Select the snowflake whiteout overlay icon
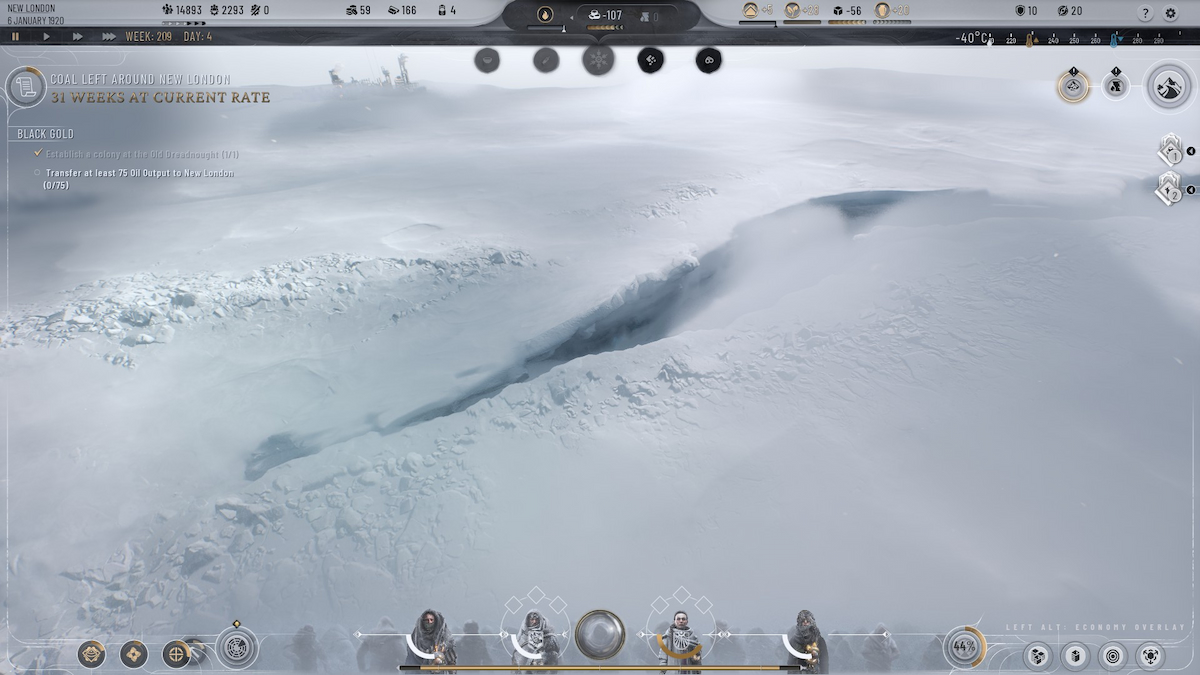The height and width of the screenshot is (675, 1200). 598,58
